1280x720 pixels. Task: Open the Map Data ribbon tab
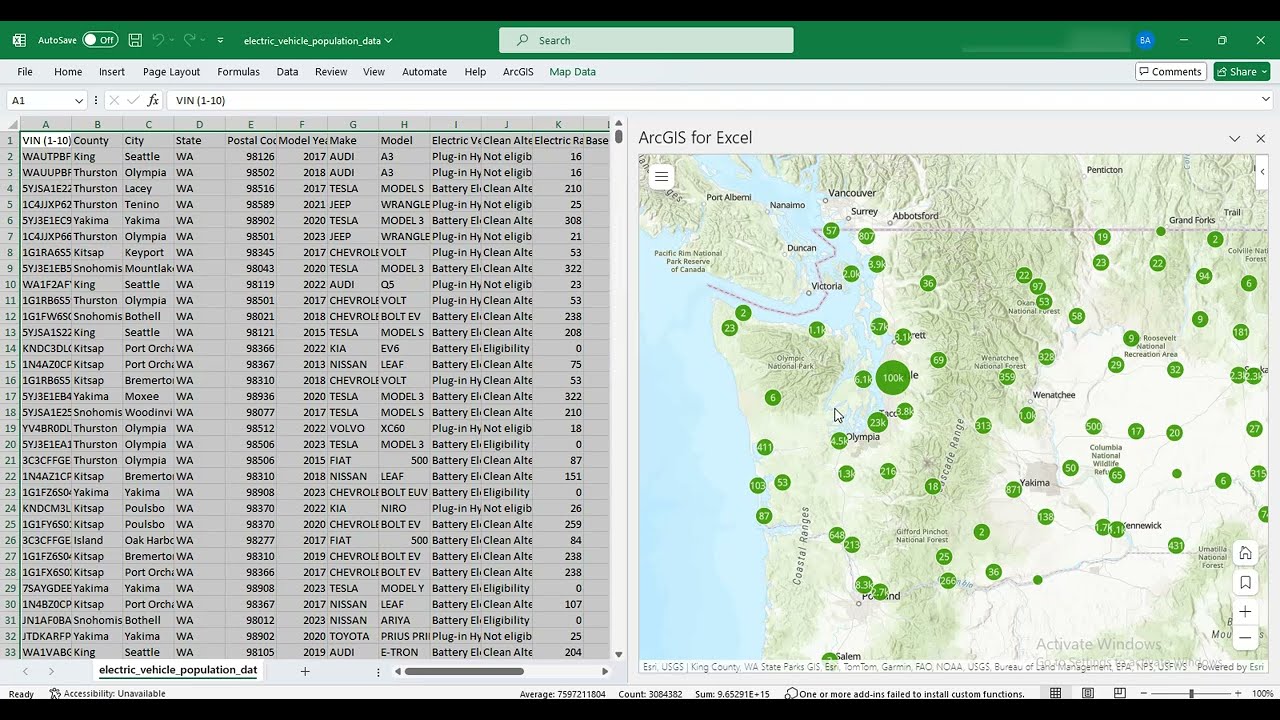[x=572, y=71]
